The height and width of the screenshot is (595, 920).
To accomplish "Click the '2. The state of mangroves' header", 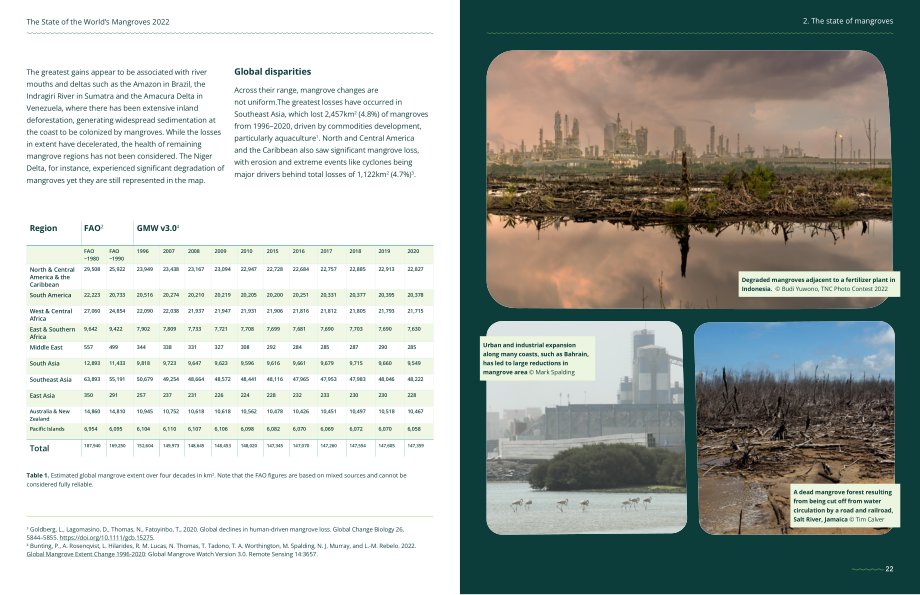I will (x=847, y=21).
